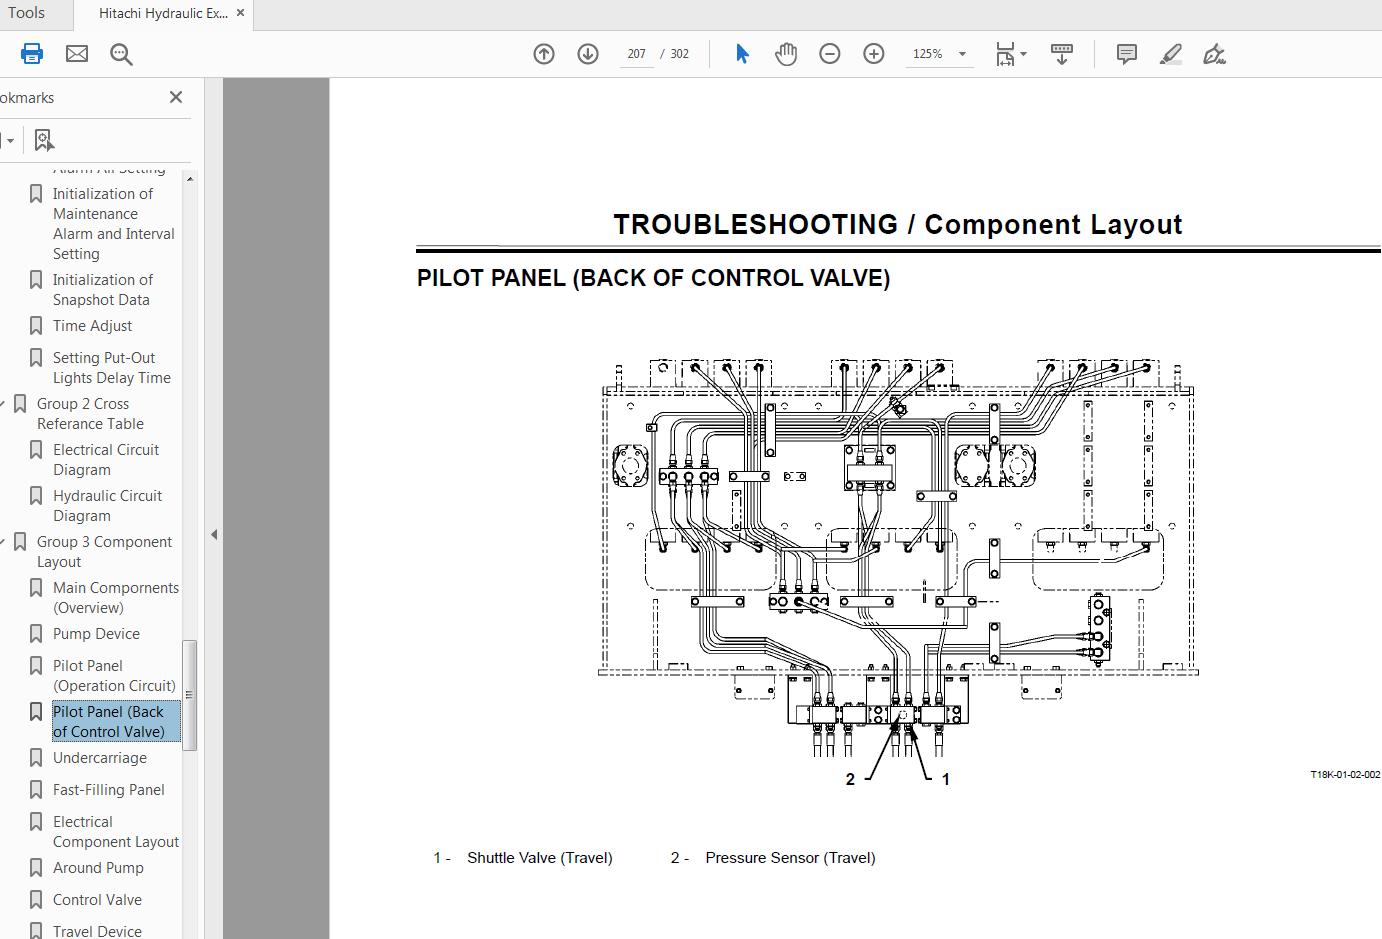Open Initialization of Maintenance Alarm and Interval Setting bookmark

(x=113, y=223)
